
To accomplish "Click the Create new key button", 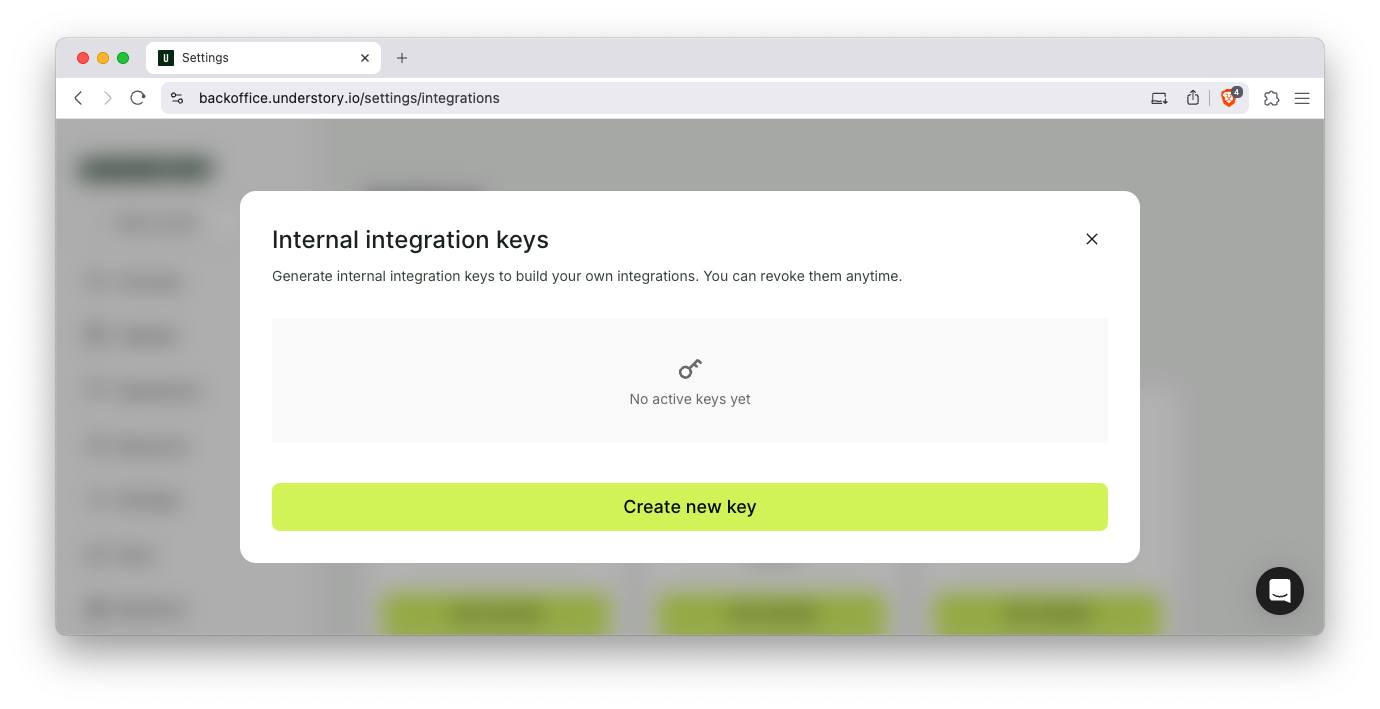I will click(x=689, y=507).
